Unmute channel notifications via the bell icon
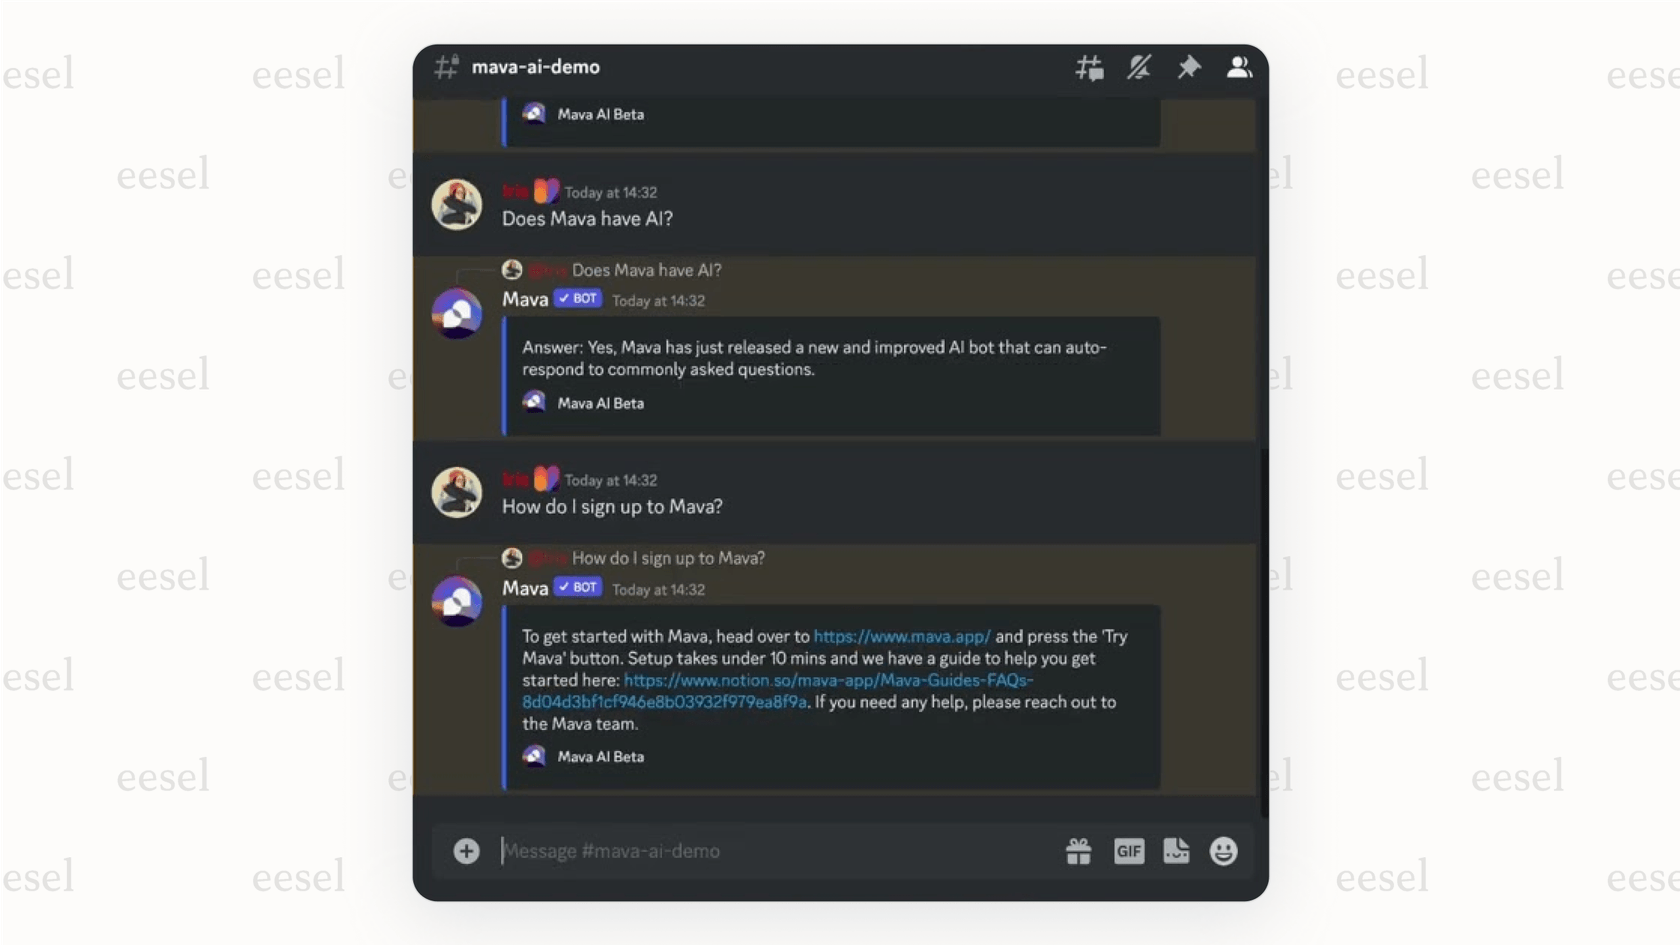1680x945 pixels. pyautogui.click(x=1139, y=67)
